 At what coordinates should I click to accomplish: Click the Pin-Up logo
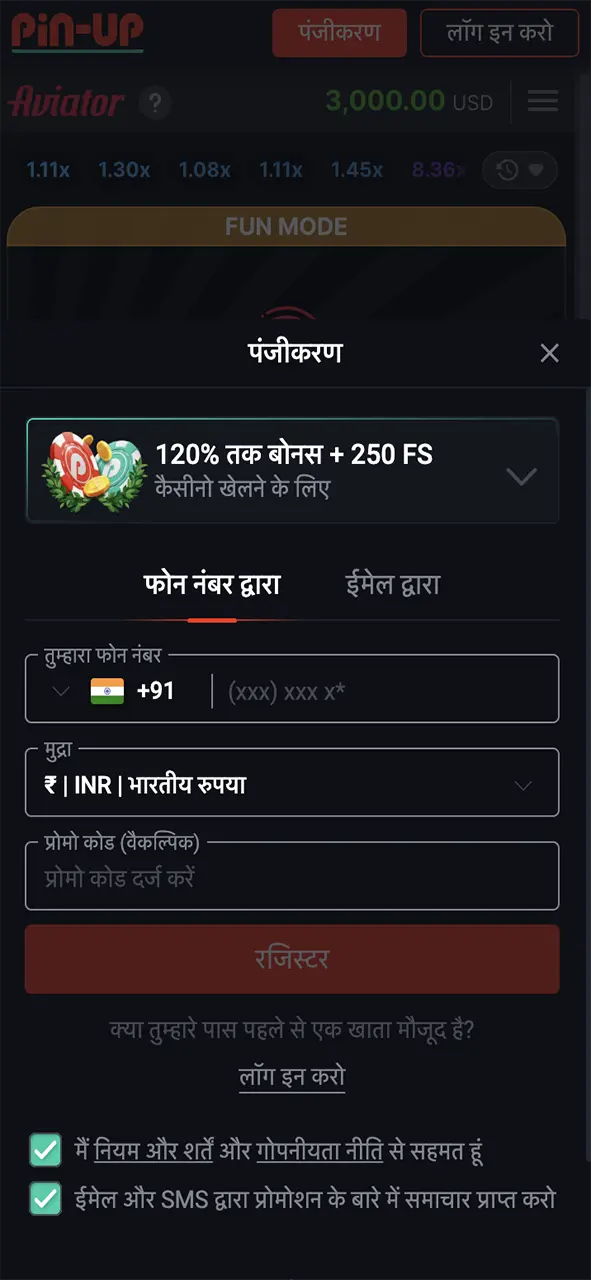point(77,32)
